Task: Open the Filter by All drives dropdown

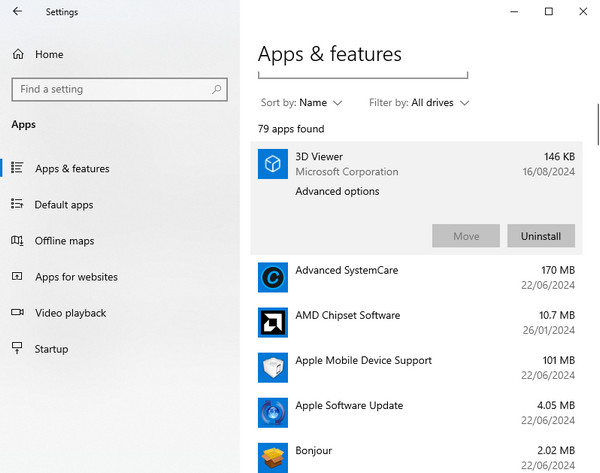Action: point(419,103)
